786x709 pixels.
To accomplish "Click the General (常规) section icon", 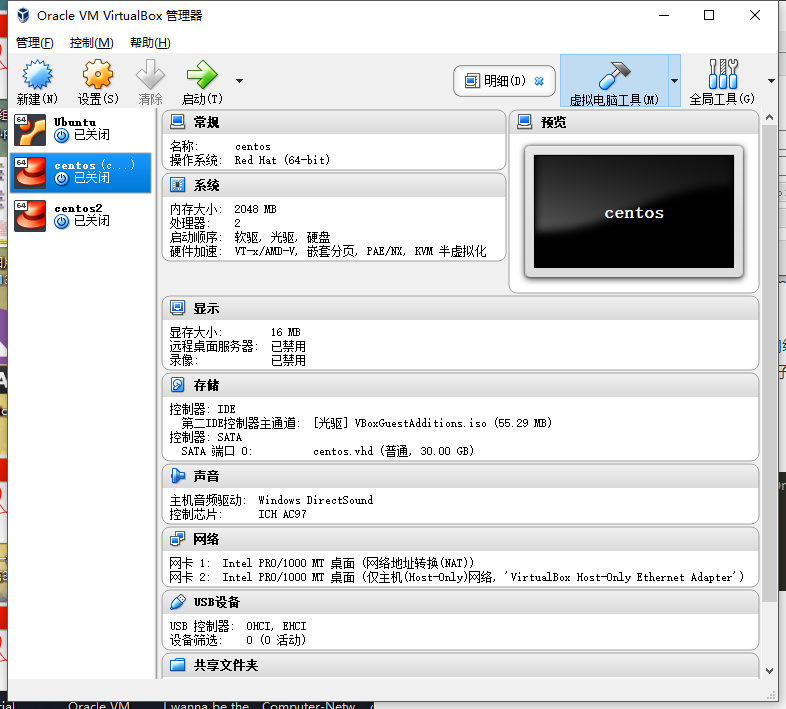I will click(x=177, y=122).
